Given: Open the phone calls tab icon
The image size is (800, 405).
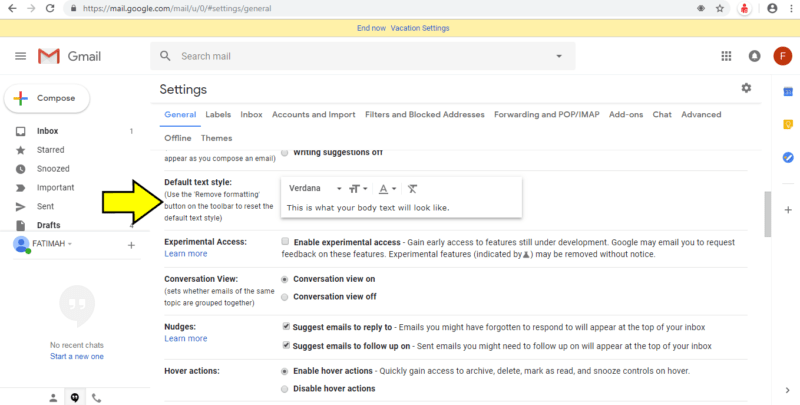Looking at the screenshot, I should click(x=96, y=398).
